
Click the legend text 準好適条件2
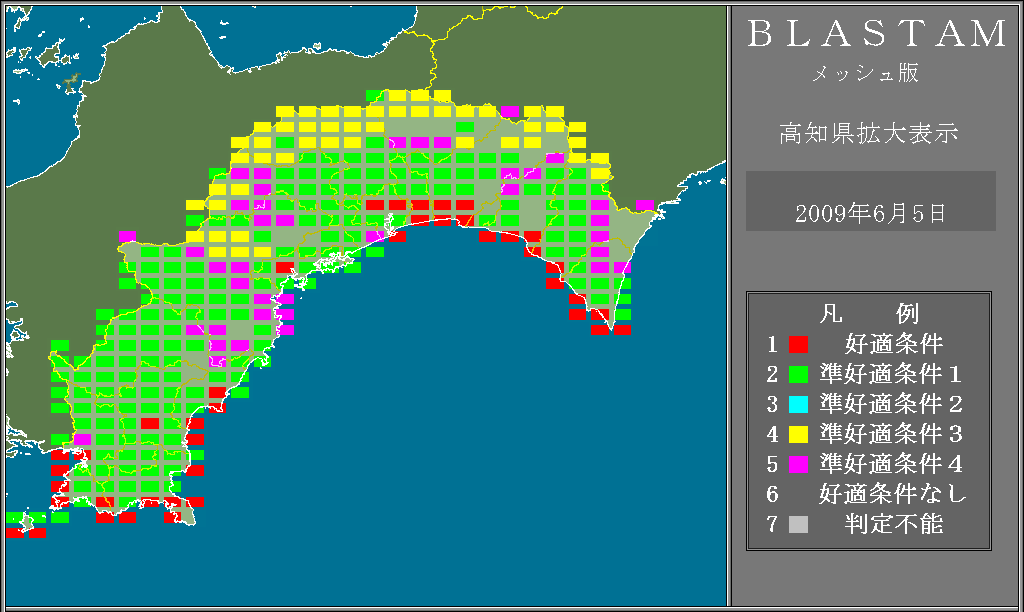[891, 404]
